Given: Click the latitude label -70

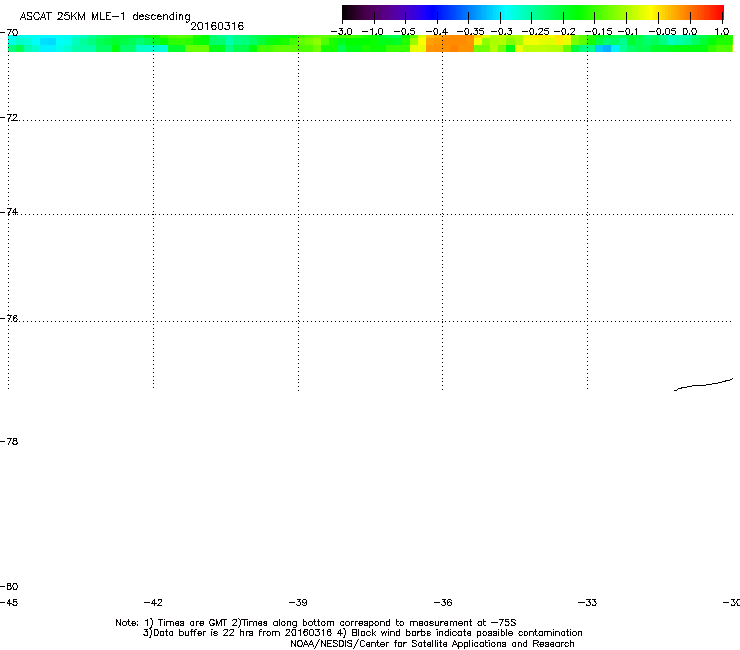Looking at the screenshot, I should tap(9, 33).
